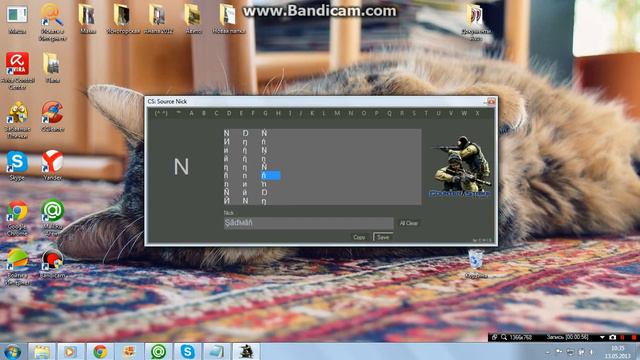Viewport: 640px width, 360px height.
Task: Open Google Chrome desktop shortcut
Action: [x=17, y=218]
